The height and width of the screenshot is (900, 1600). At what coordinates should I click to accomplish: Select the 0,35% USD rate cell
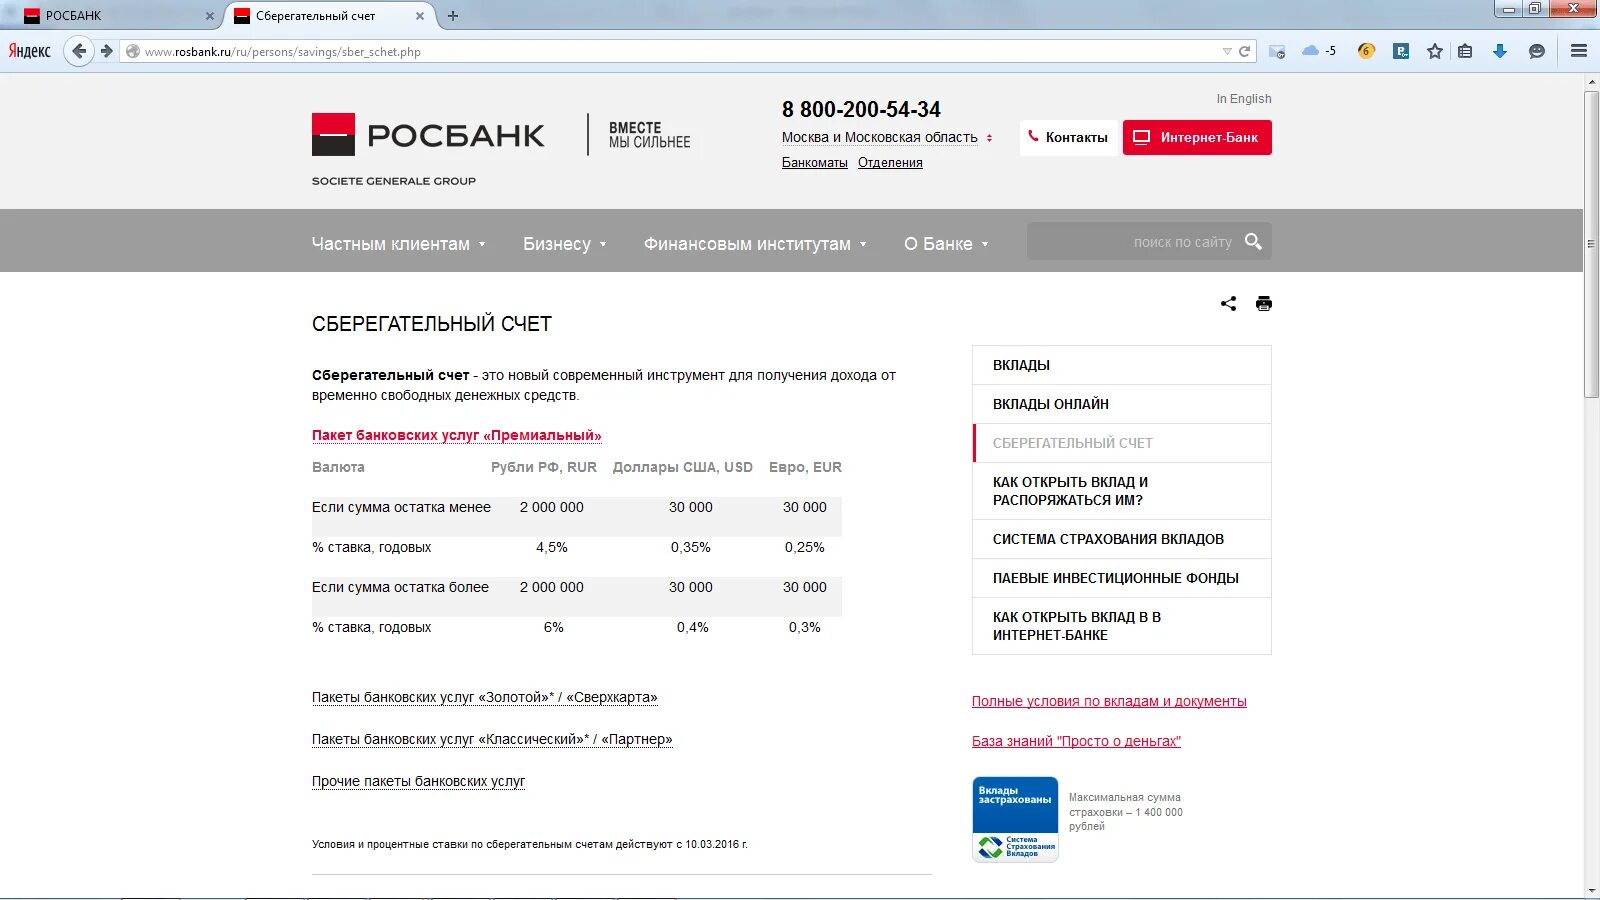coord(691,548)
